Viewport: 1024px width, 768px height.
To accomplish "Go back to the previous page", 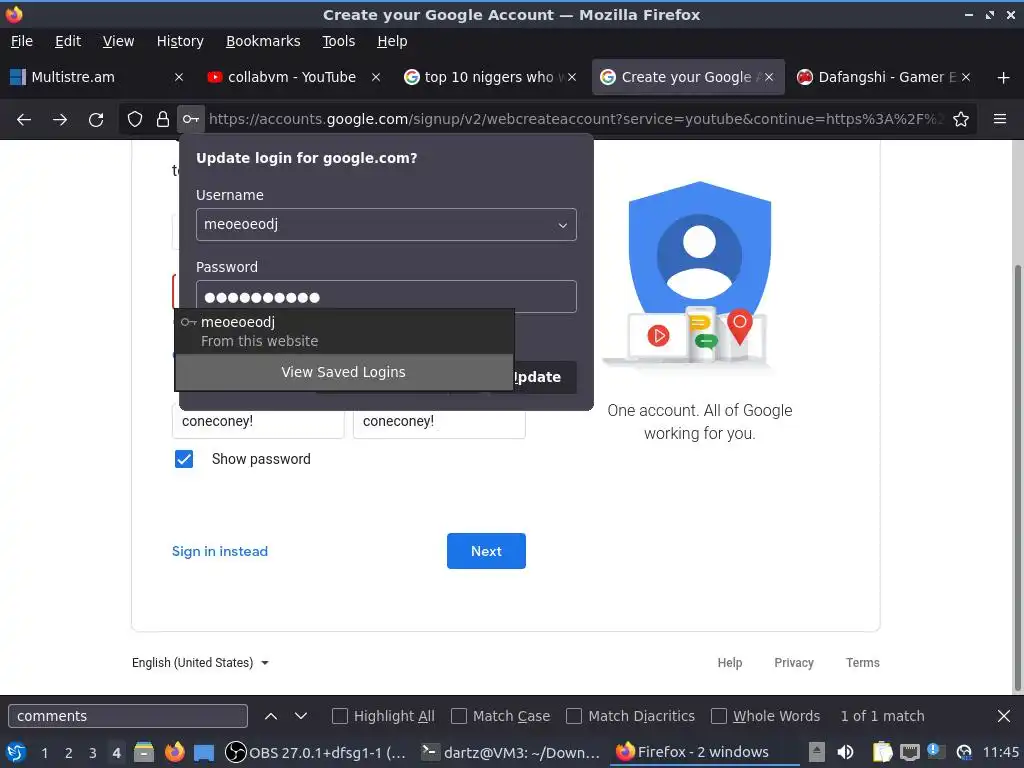I will 24,120.
